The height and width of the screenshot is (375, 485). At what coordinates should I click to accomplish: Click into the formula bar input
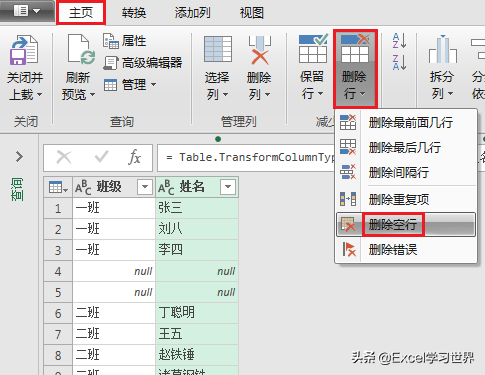[x=246, y=157]
